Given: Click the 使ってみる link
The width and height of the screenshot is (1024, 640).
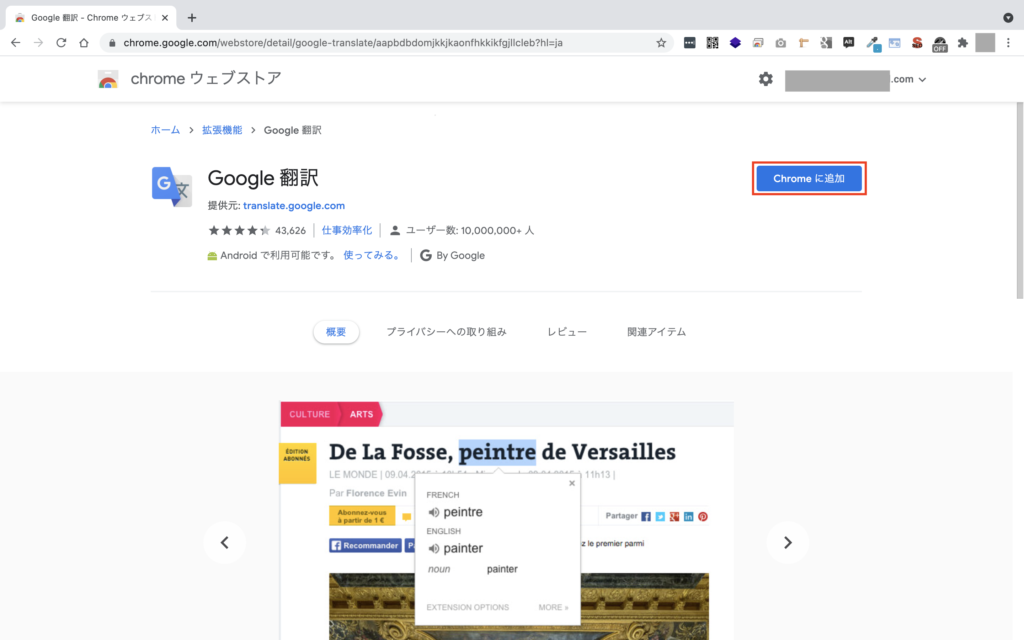Looking at the screenshot, I should click(x=372, y=255).
